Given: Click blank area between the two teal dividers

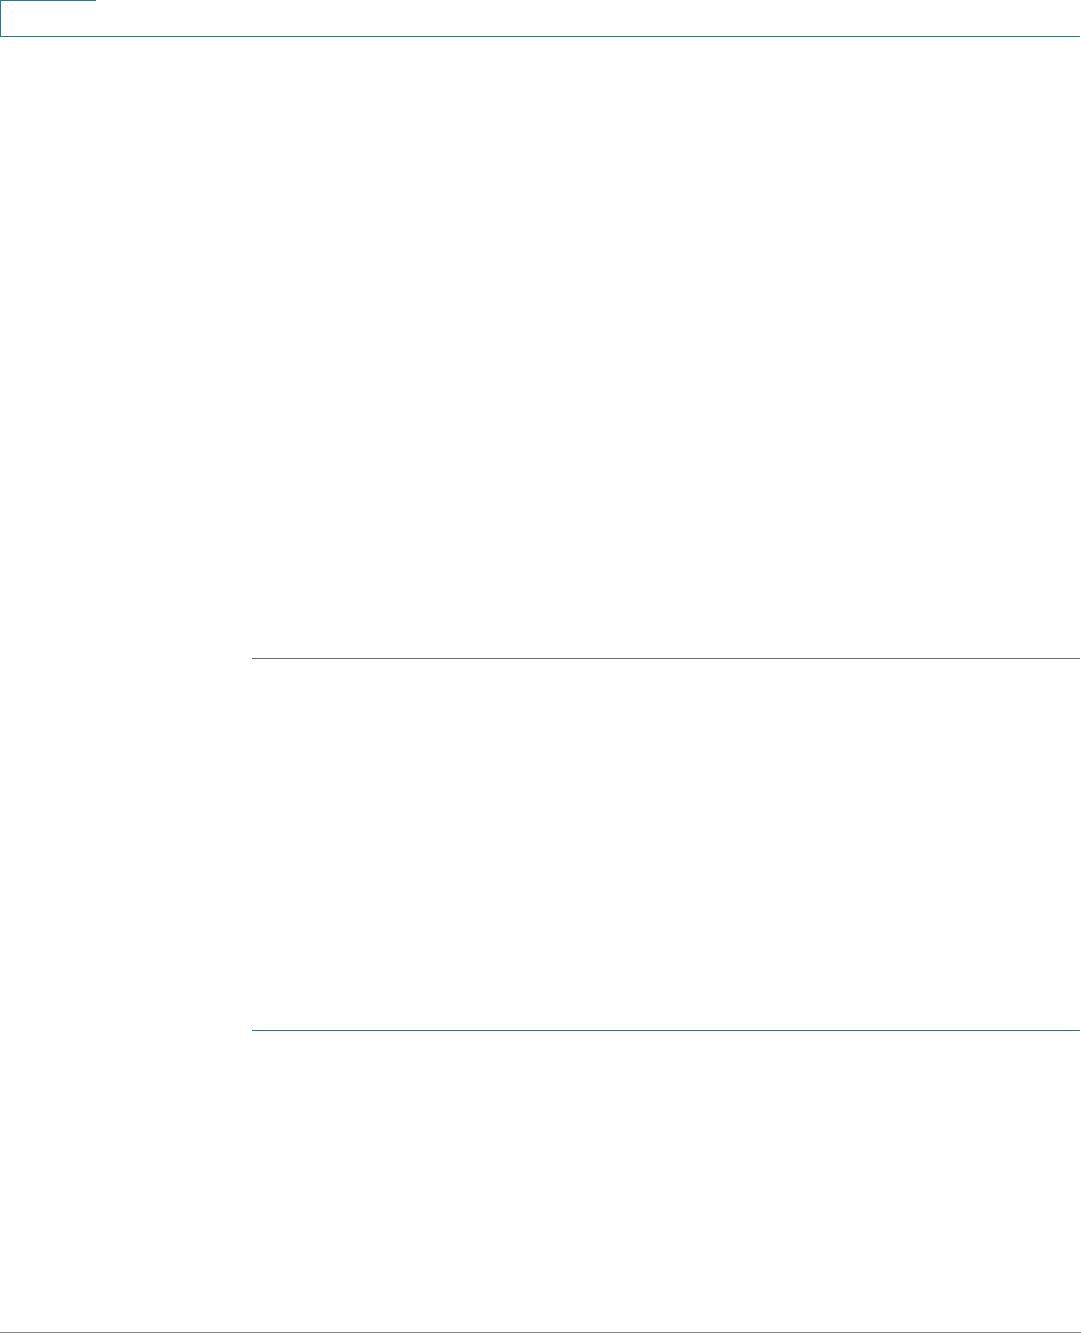Looking at the screenshot, I should point(665,845).
